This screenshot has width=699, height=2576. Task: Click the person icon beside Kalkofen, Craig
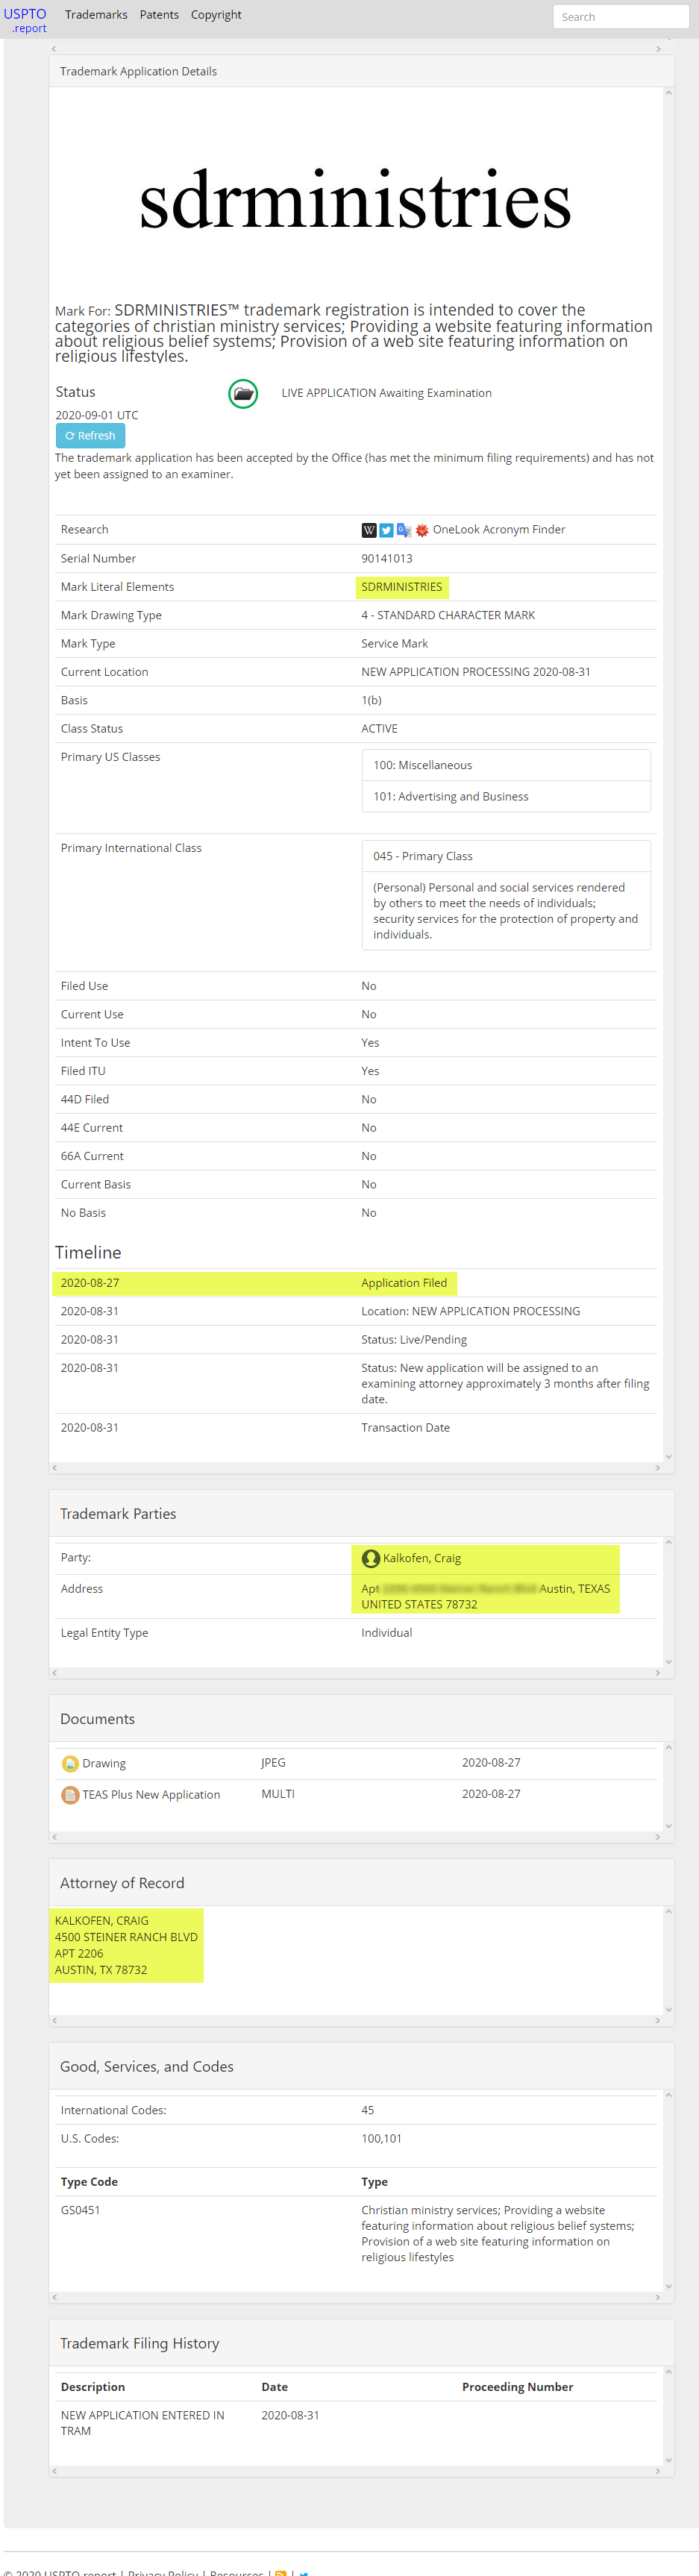(x=371, y=1558)
